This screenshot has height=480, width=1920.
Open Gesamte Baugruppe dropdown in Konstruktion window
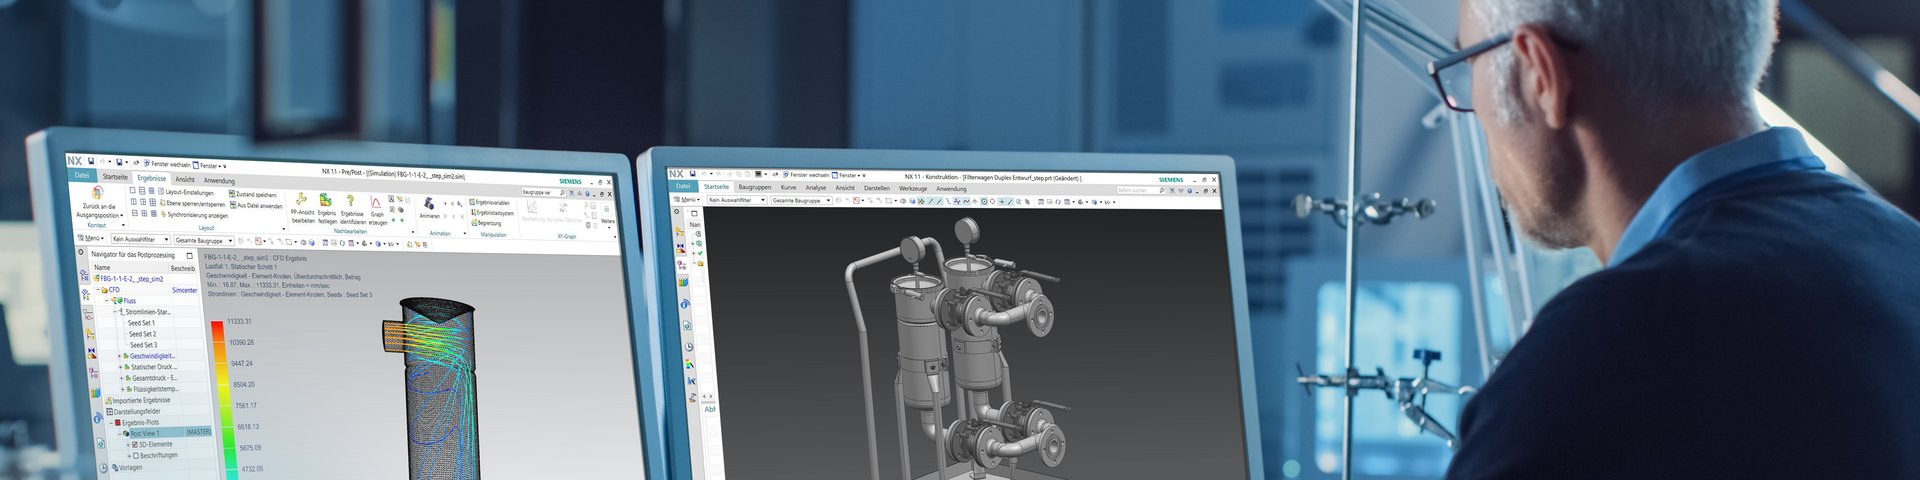point(801,201)
